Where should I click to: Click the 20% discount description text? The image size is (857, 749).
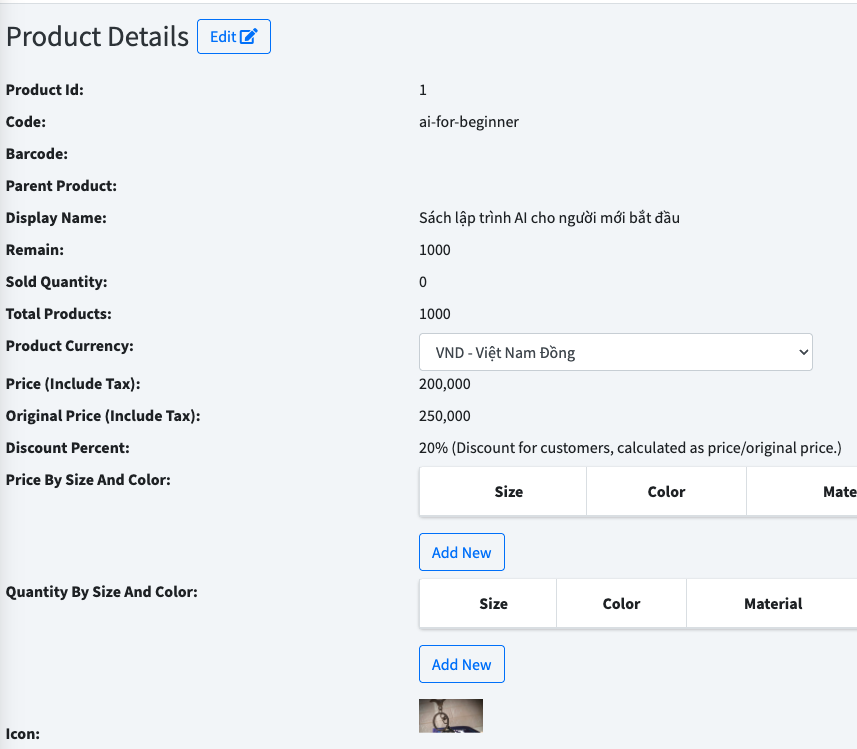[x=630, y=448]
